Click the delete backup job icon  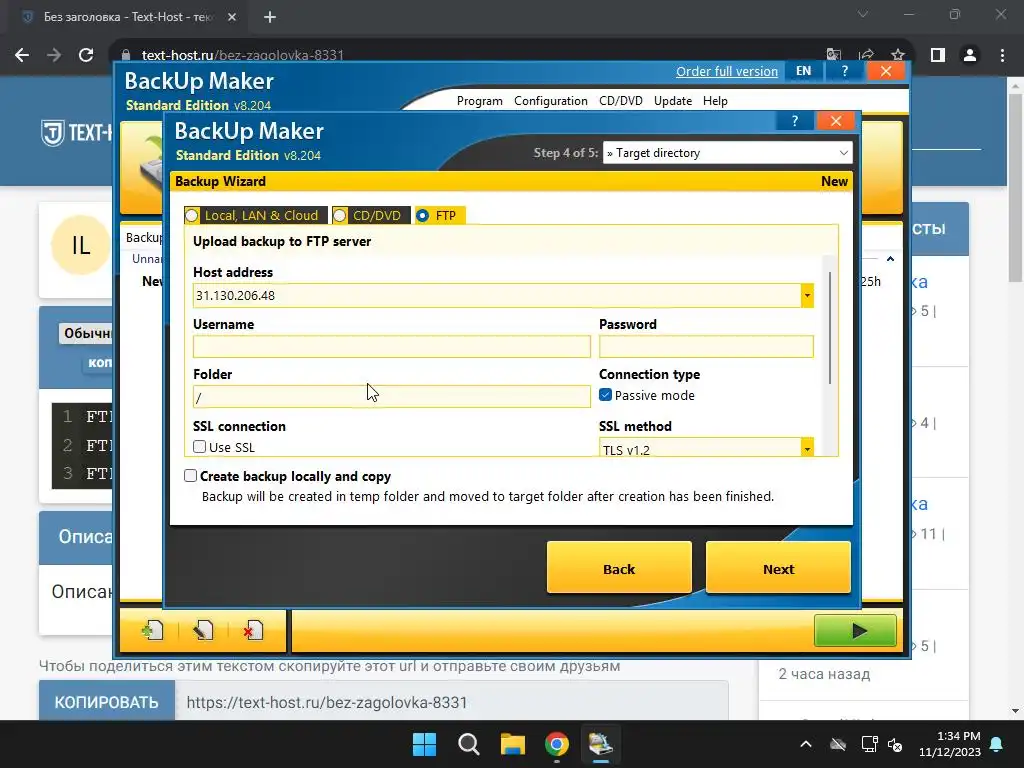pyautogui.click(x=253, y=631)
